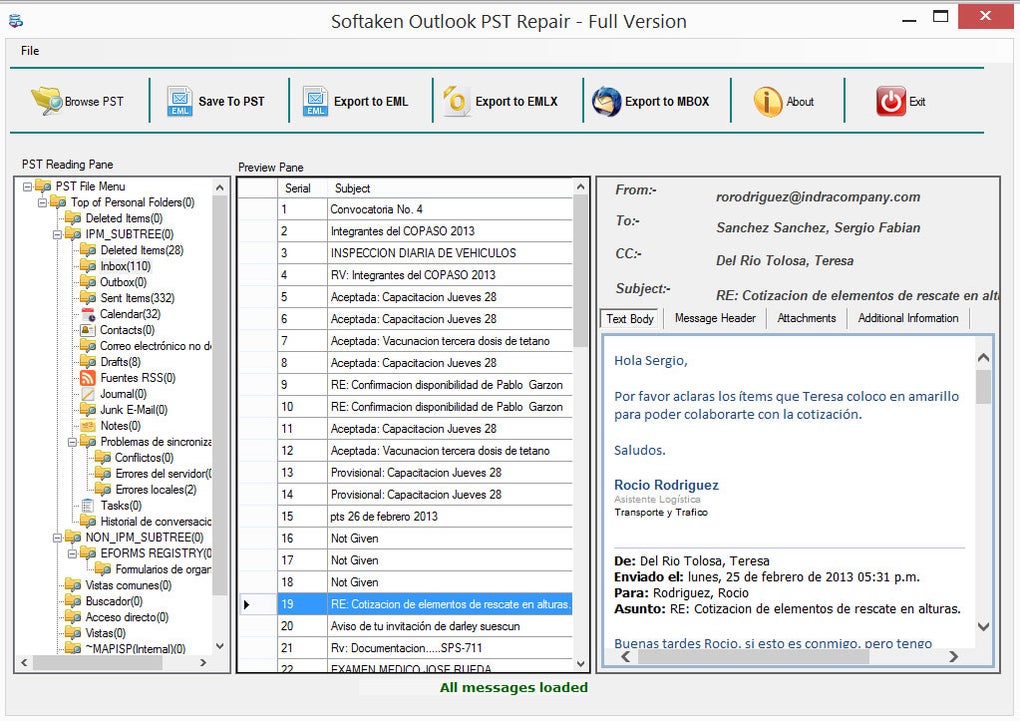Open the File menu
The height and width of the screenshot is (721, 1020).
(x=29, y=50)
